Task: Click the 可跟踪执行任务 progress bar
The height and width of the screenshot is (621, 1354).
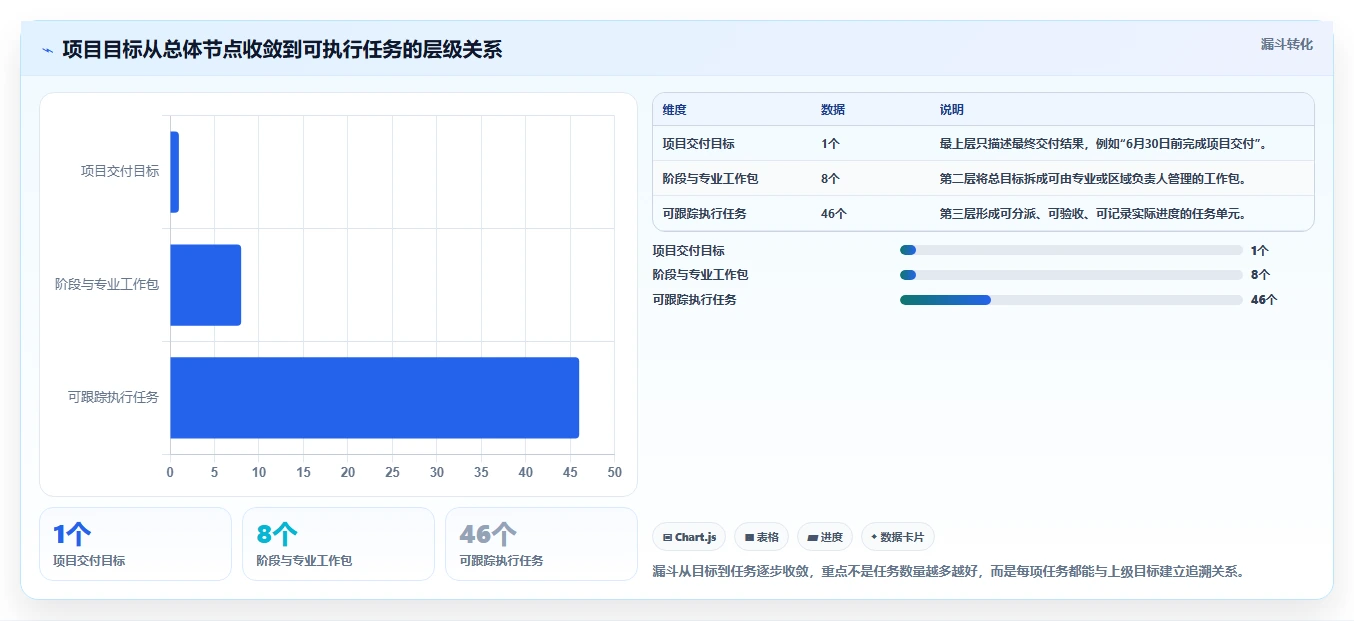Action: (1071, 300)
